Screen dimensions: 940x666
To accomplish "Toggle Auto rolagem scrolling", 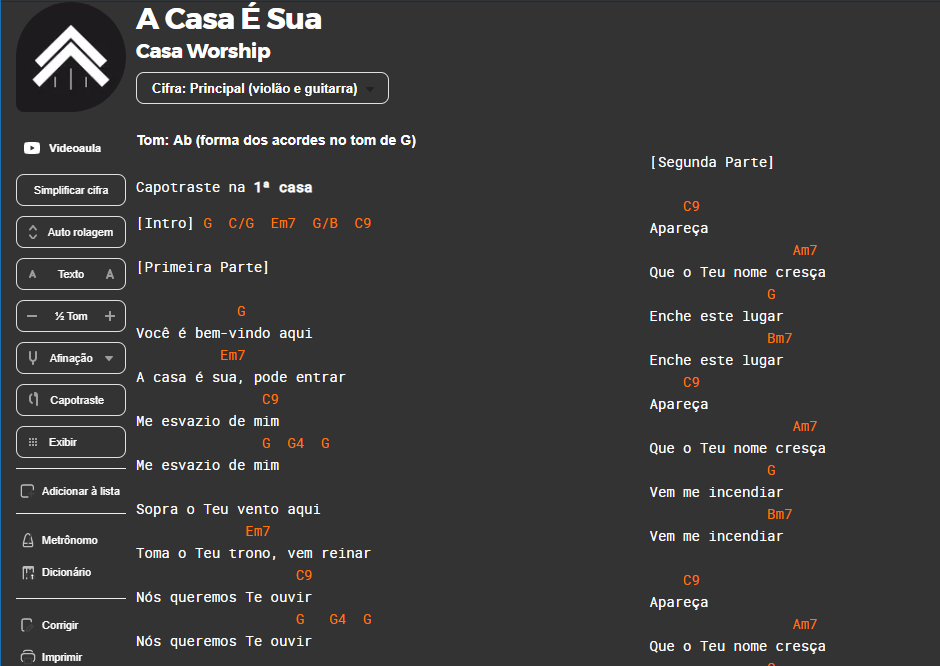I will click(71, 232).
